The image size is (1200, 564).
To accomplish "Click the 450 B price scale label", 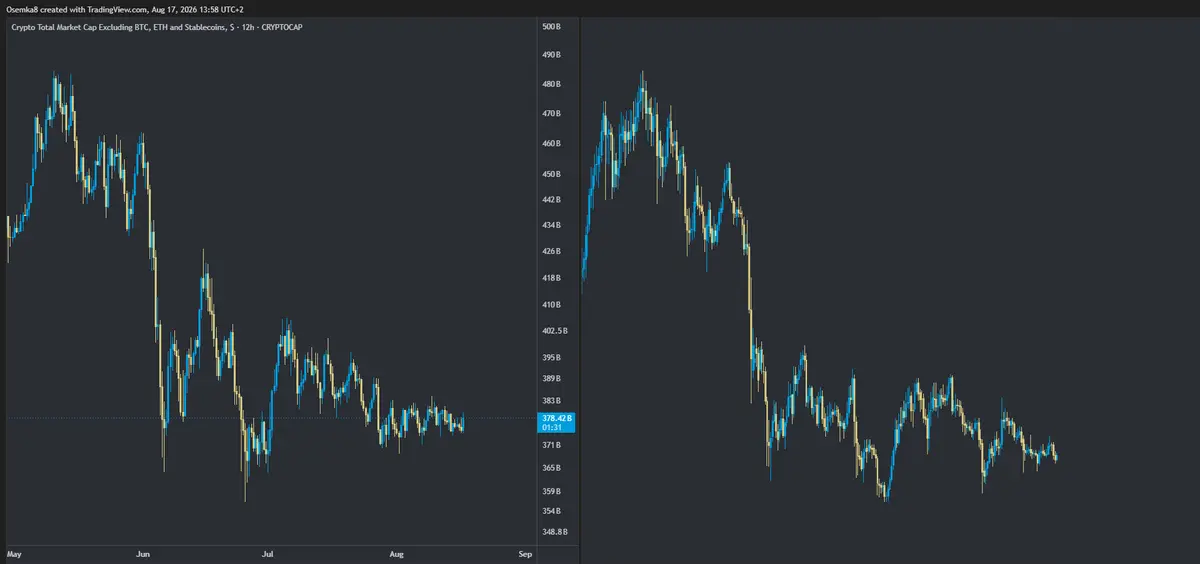I will coord(551,174).
